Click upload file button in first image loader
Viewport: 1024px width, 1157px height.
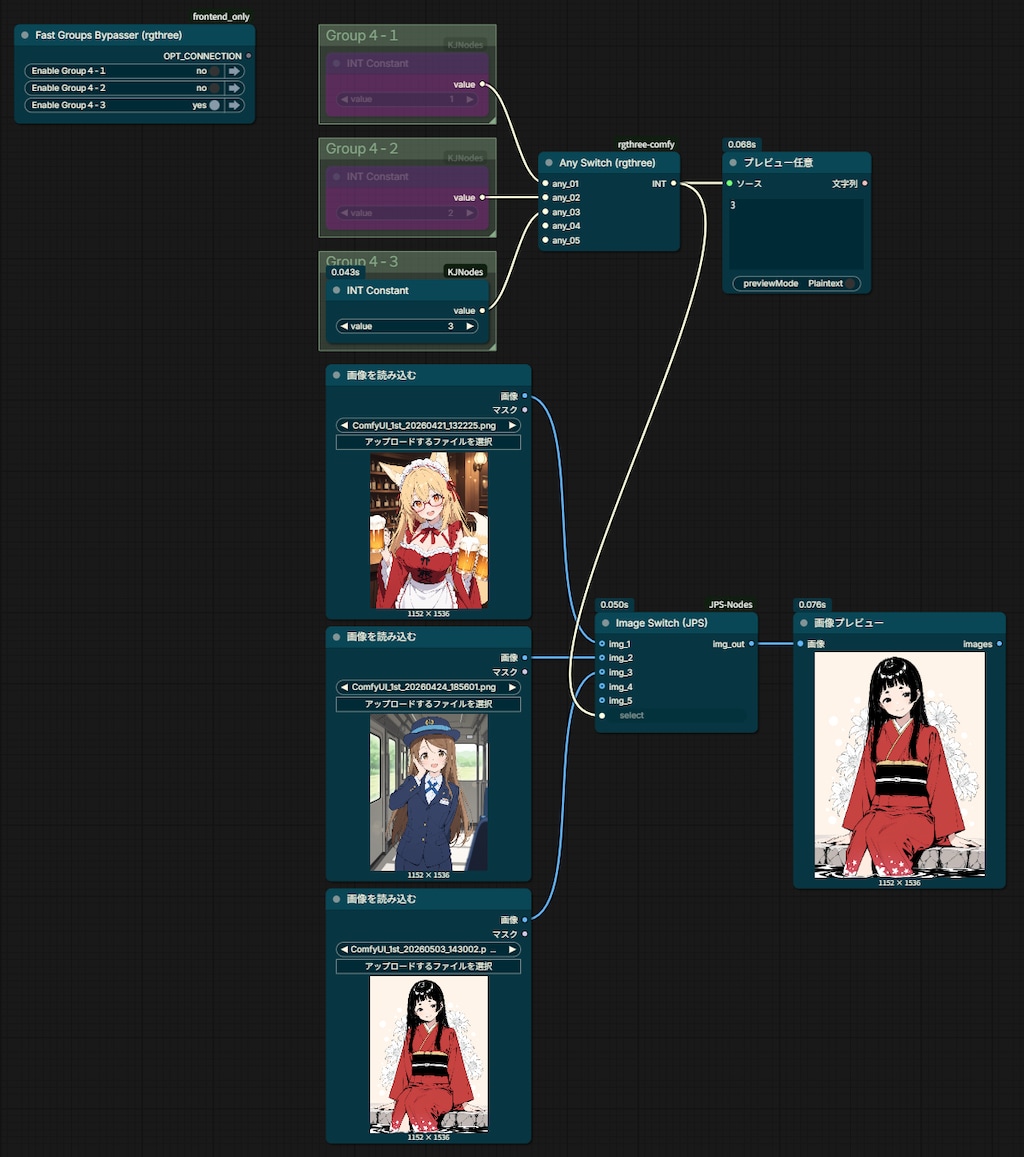(x=428, y=442)
